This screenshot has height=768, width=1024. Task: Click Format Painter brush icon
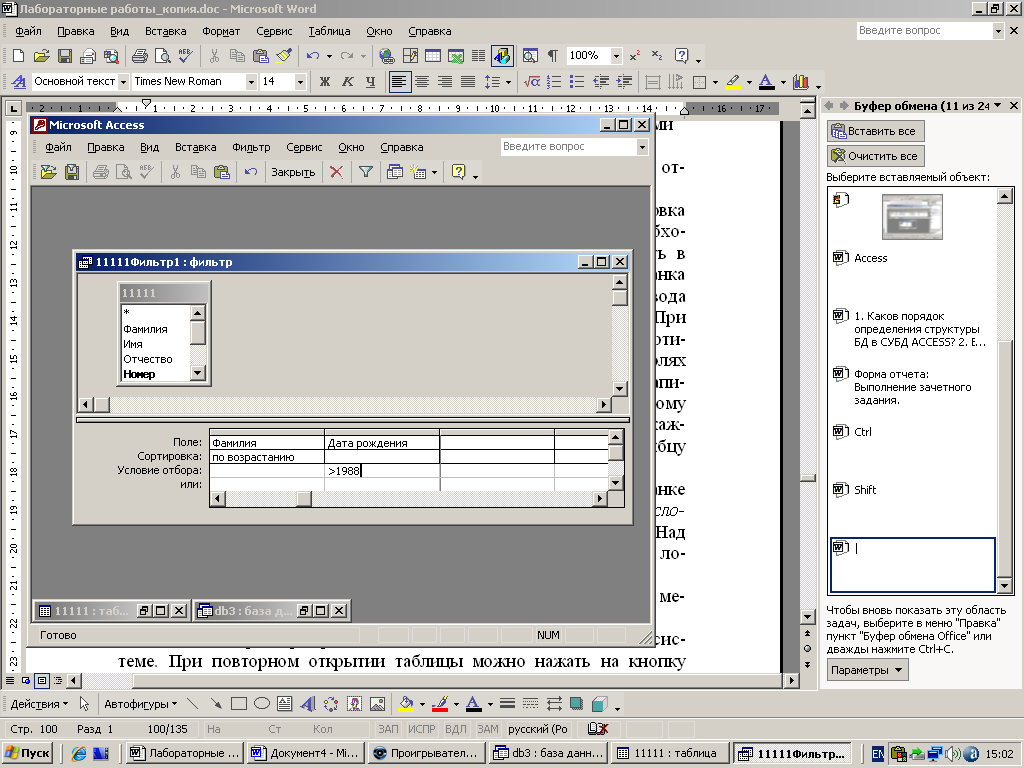[x=284, y=56]
